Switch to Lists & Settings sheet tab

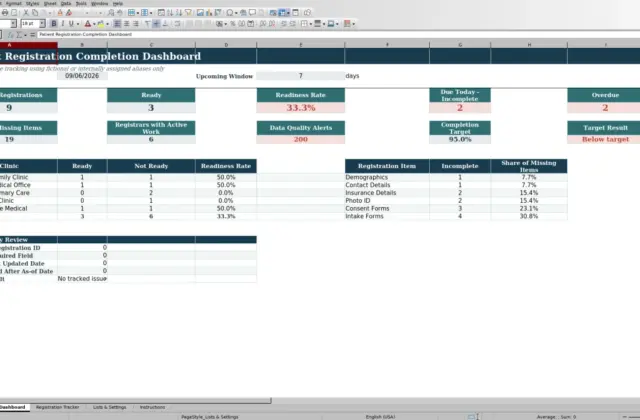coord(109,407)
